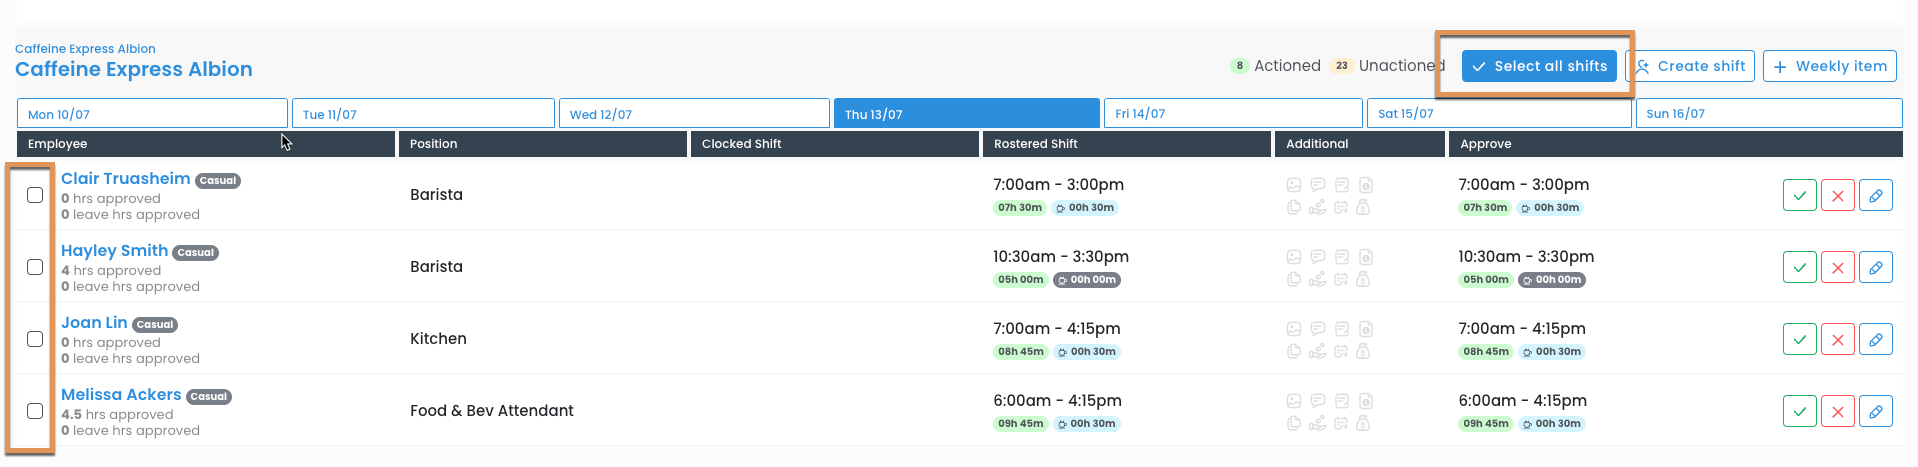This screenshot has width=1918, height=467.
Task: Select Hayley Smith's shift checkbox
Action: tap(35, 267)
